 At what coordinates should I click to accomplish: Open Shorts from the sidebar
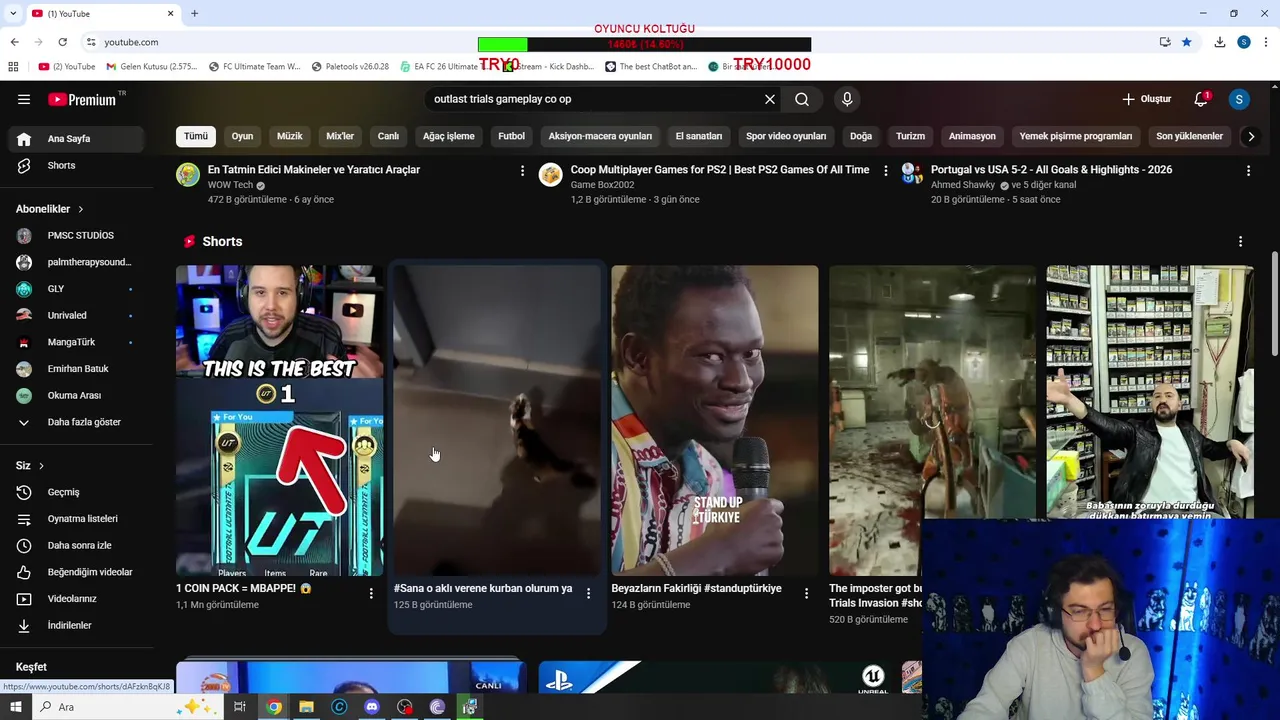coord(76,165)
